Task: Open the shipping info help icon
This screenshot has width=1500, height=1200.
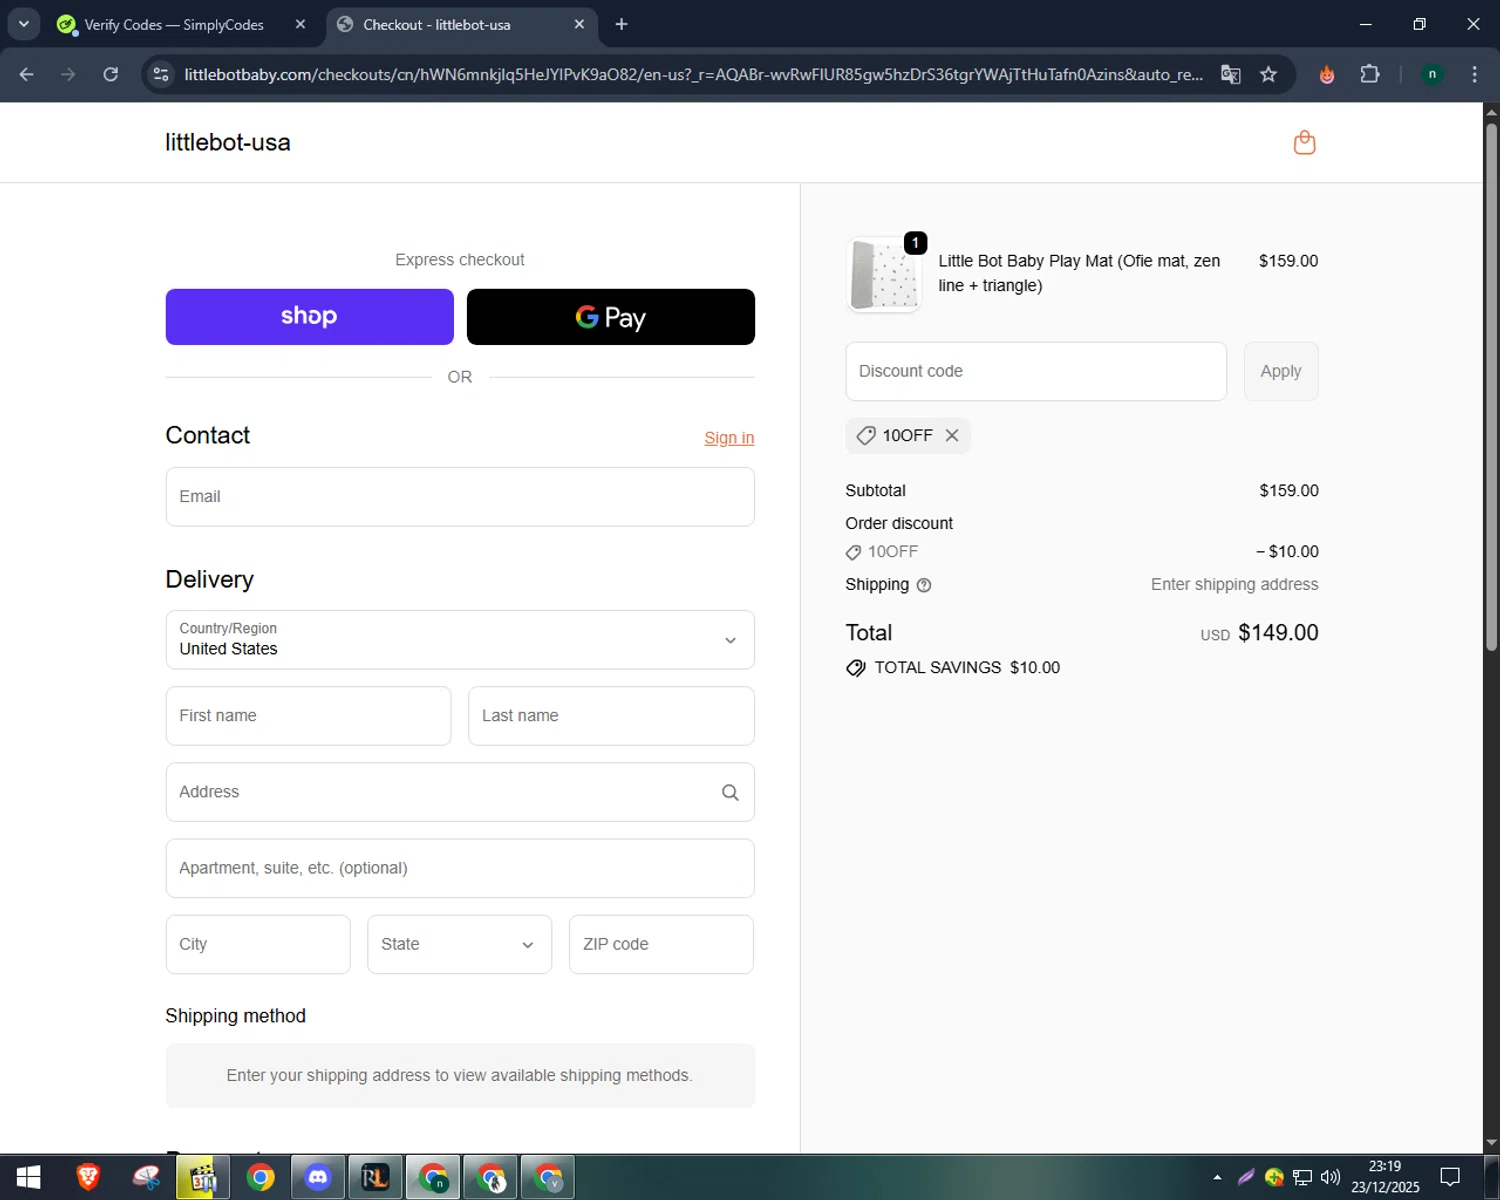Action: (x=924, y=585)
